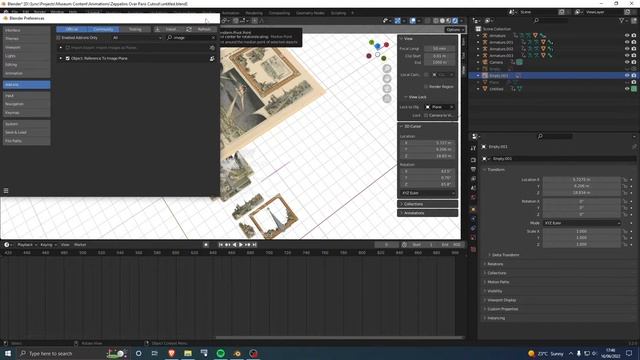Enable the Enabled Add-ons Only checkbox

point(58,38)
